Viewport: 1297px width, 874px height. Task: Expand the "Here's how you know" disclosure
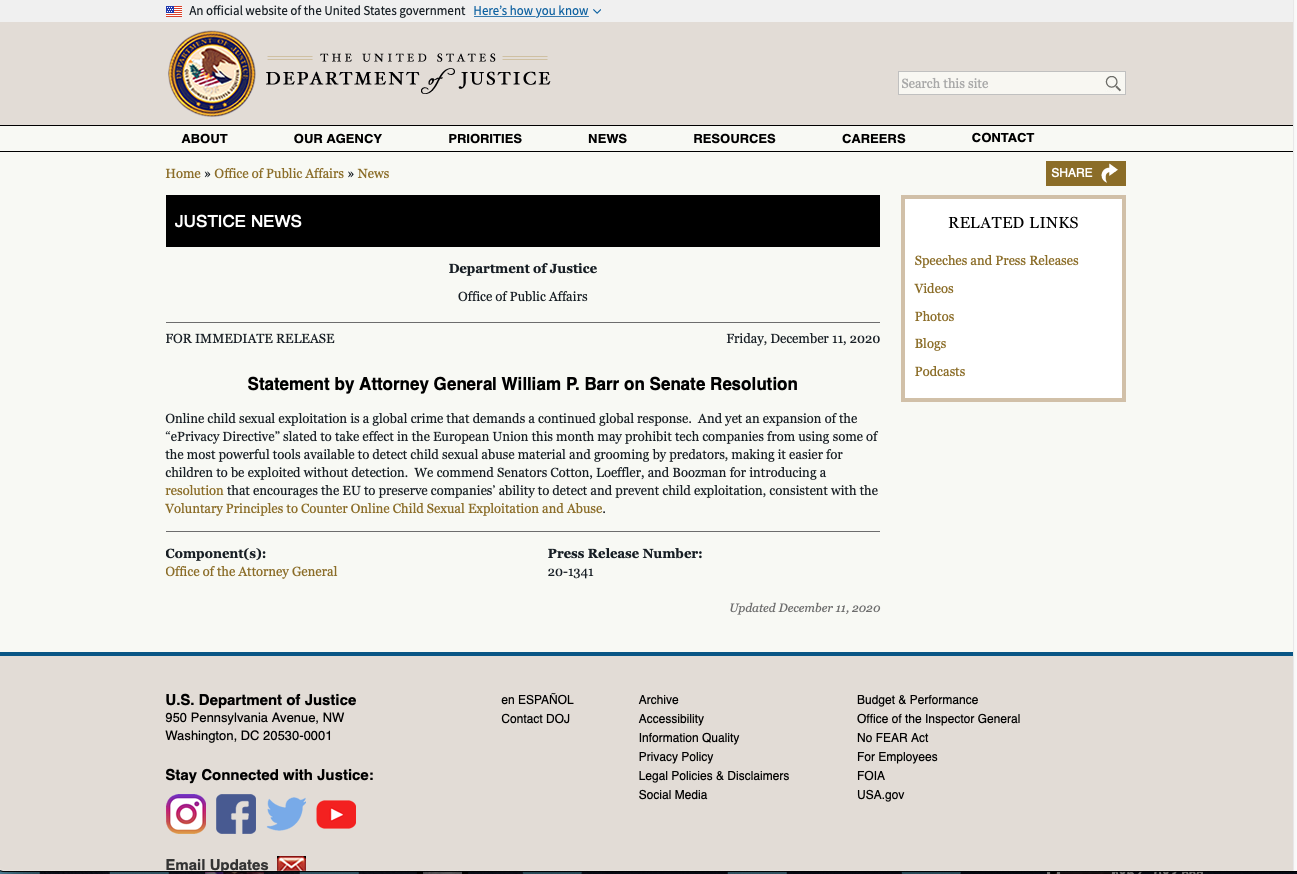point(537,11)
